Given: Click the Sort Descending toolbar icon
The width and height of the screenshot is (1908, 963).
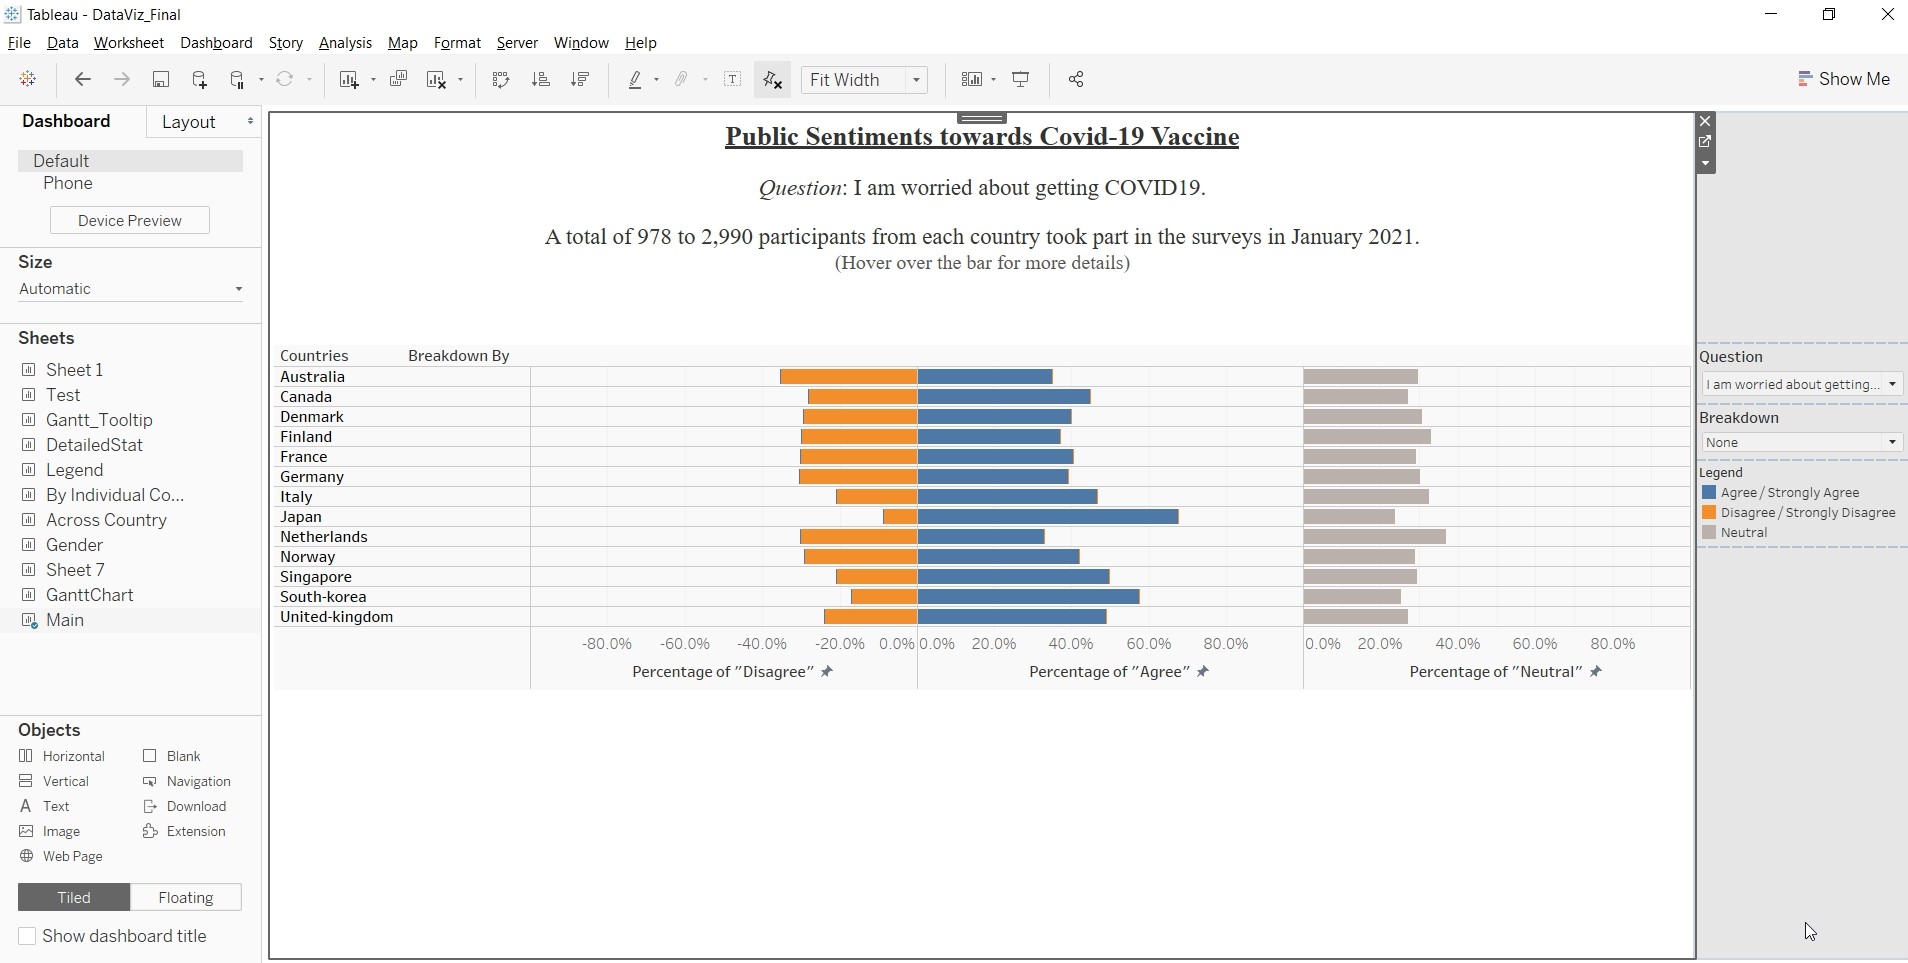Looking at the screenshot, I should tap(579, 80).
